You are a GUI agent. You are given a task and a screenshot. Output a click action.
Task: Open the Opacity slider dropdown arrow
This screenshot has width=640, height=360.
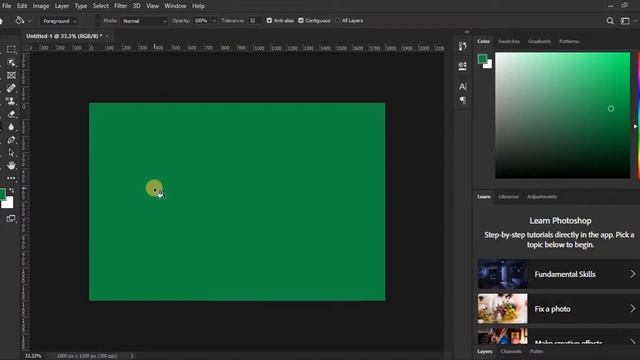(x=213, y=21)
